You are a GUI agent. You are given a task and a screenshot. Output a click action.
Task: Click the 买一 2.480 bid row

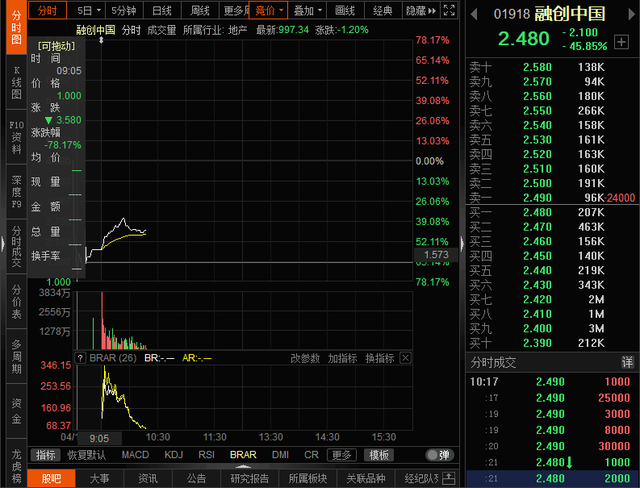pyautogui.click(x=552, y=212)
